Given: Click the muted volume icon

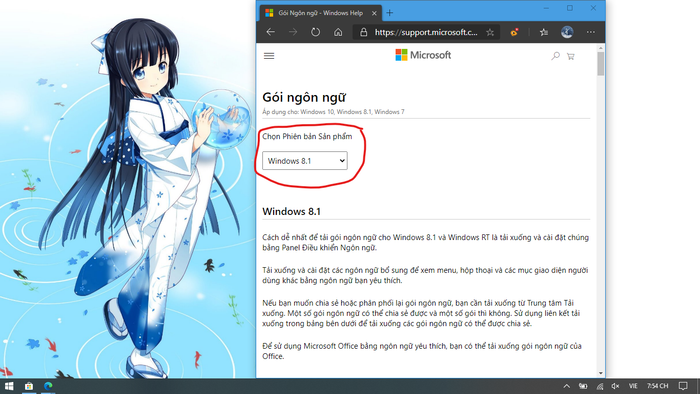Looking at the screenshot, I should (x=615, y=386).
